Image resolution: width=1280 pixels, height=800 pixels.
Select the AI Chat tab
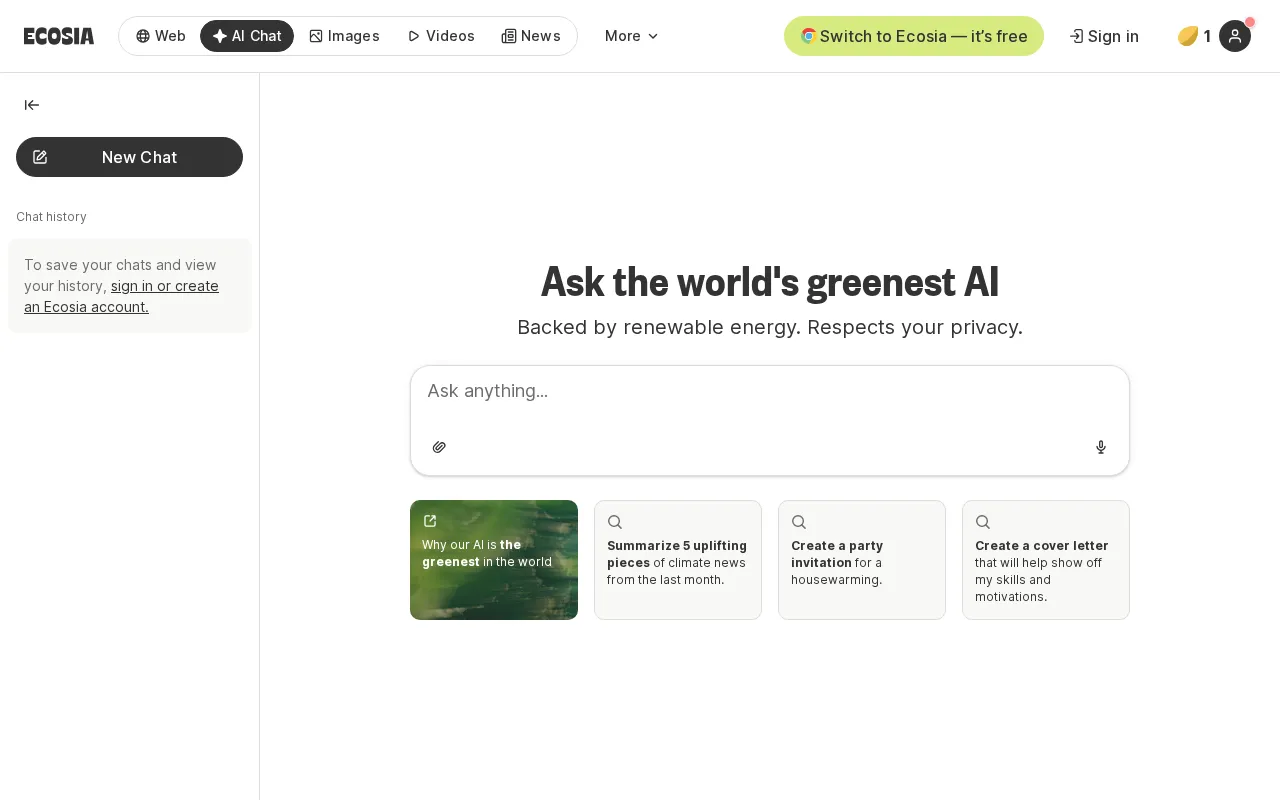click(x=247, y=36)
